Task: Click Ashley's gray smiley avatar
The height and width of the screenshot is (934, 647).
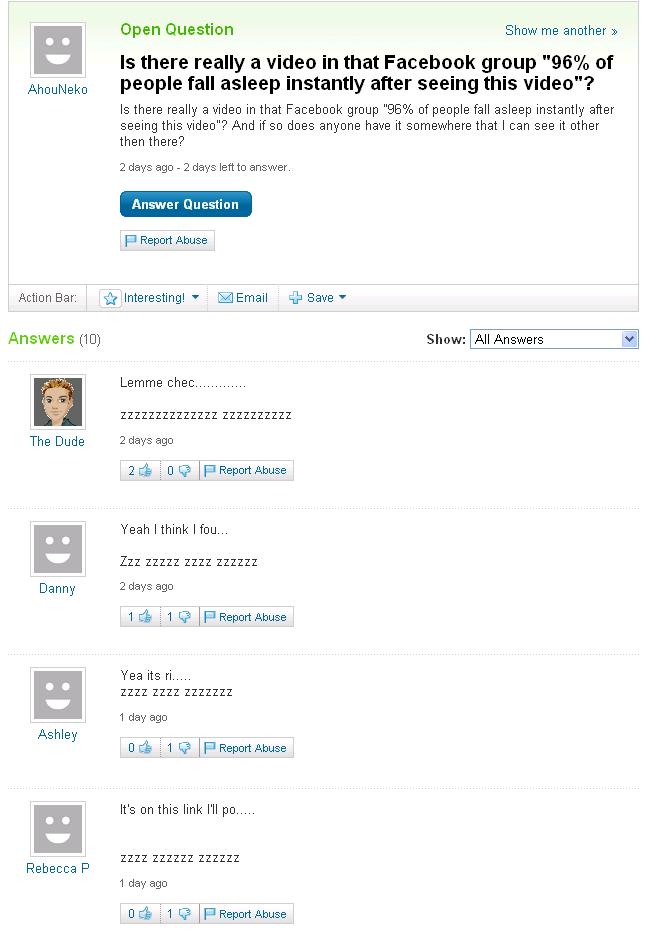Action: click(x=57, y=696)
